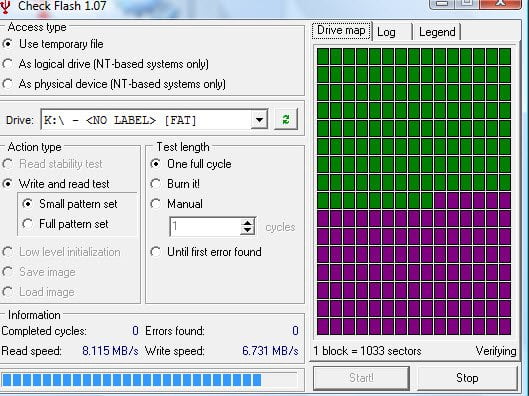529x396 pixels.
Task: Select Manual test length option
Action: [176, 204]
